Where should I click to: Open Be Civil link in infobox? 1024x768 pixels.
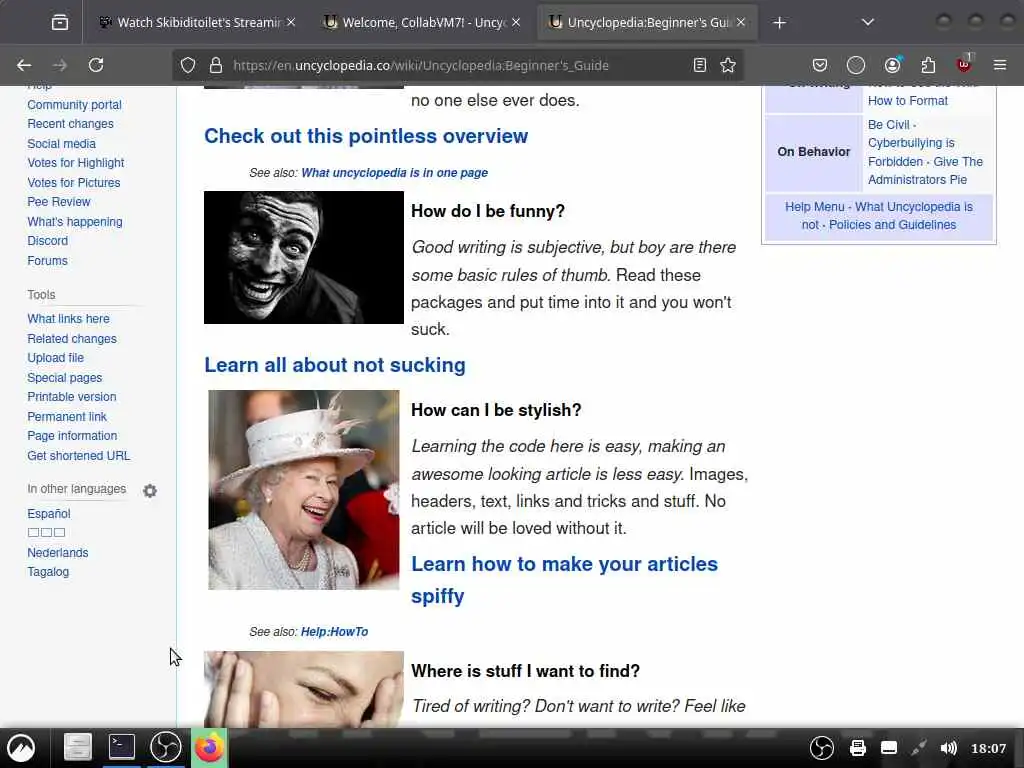click(x=888, y=124)
